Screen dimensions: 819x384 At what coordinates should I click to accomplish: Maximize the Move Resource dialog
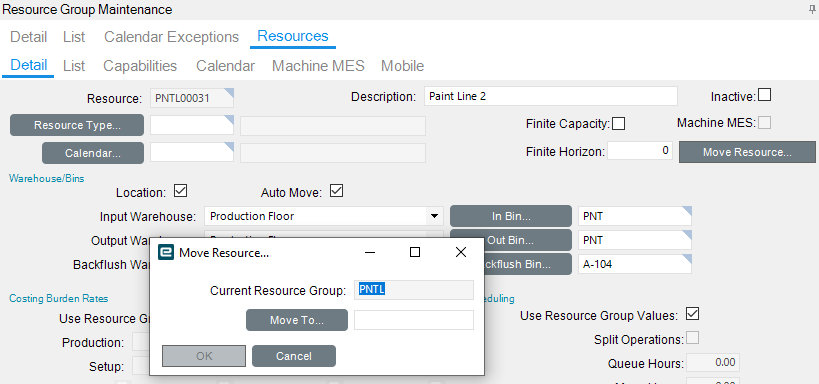tap(415, 252)
